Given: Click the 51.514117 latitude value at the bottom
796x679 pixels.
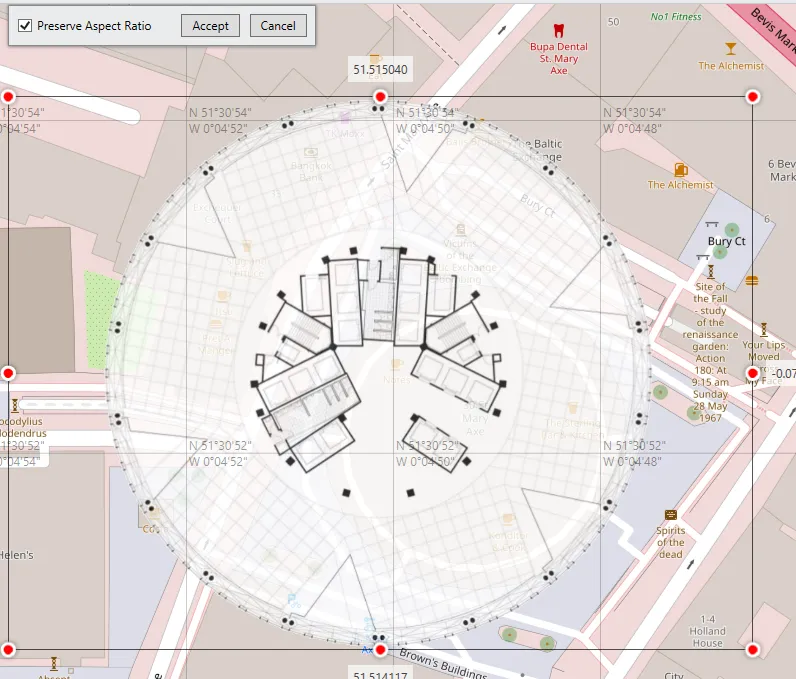Looking at the screenshot, I should click(x=380, y=674).
